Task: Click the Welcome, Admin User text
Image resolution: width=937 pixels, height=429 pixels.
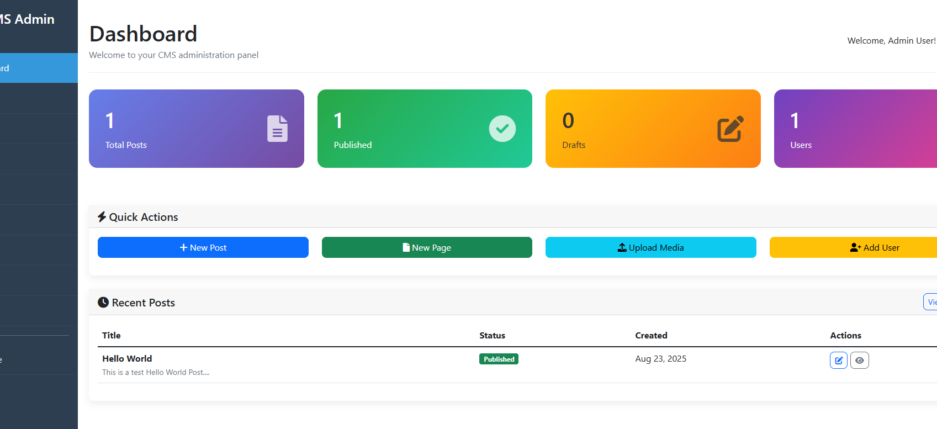Action: pyautogui.click(x=890, y=41)
